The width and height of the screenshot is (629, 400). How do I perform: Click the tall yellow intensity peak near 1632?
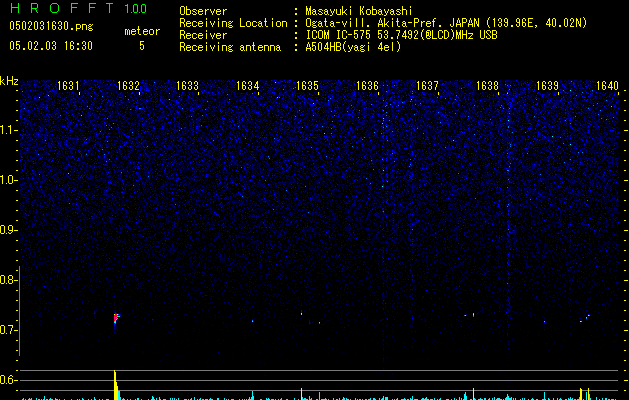[115, 385]
